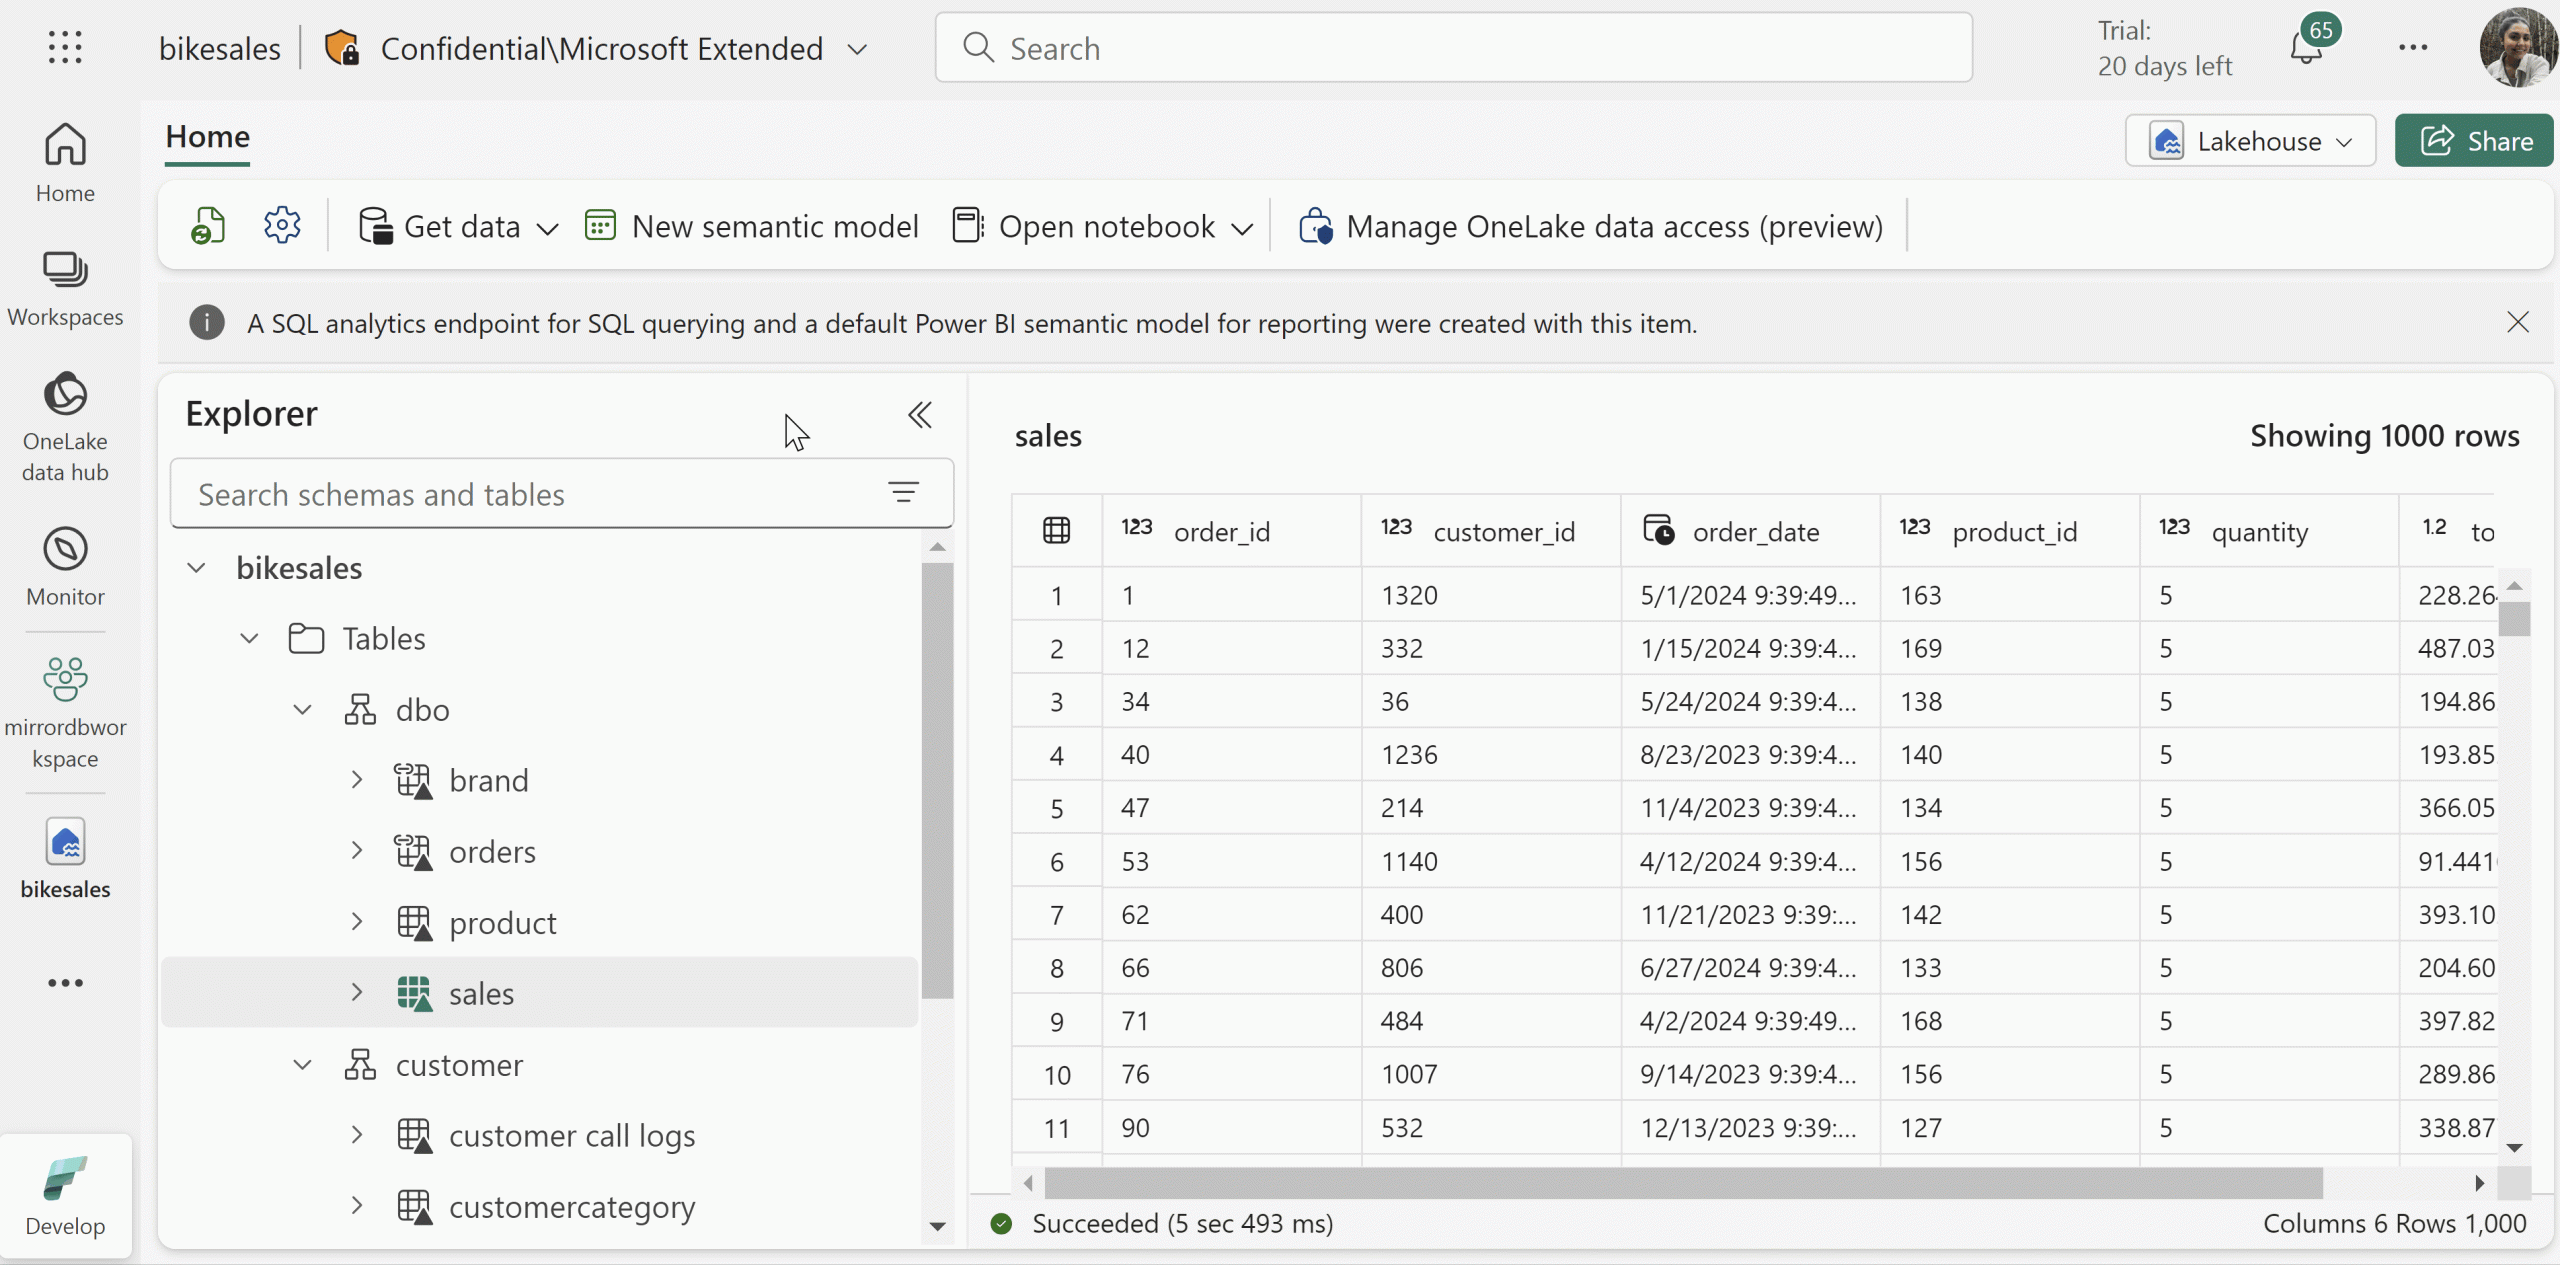Click Manage OneLake data access (preview)
The width and height of the screenshot is (2560, 1265).
click(x=1586, y=226)
